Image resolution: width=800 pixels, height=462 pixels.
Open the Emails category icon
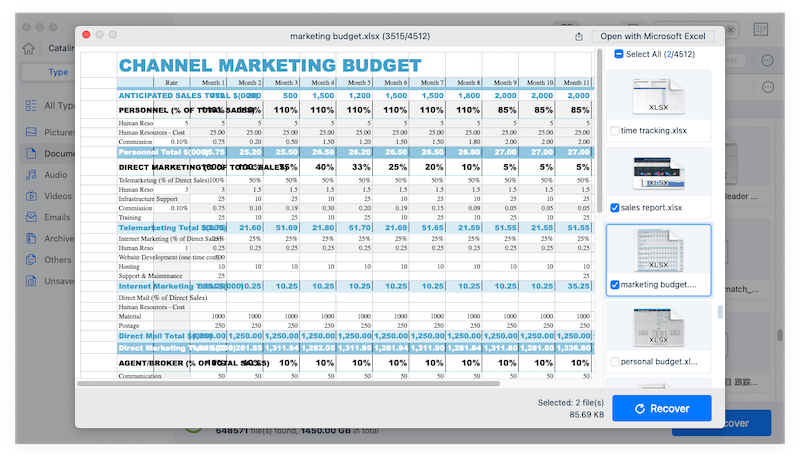pos(31,217)
